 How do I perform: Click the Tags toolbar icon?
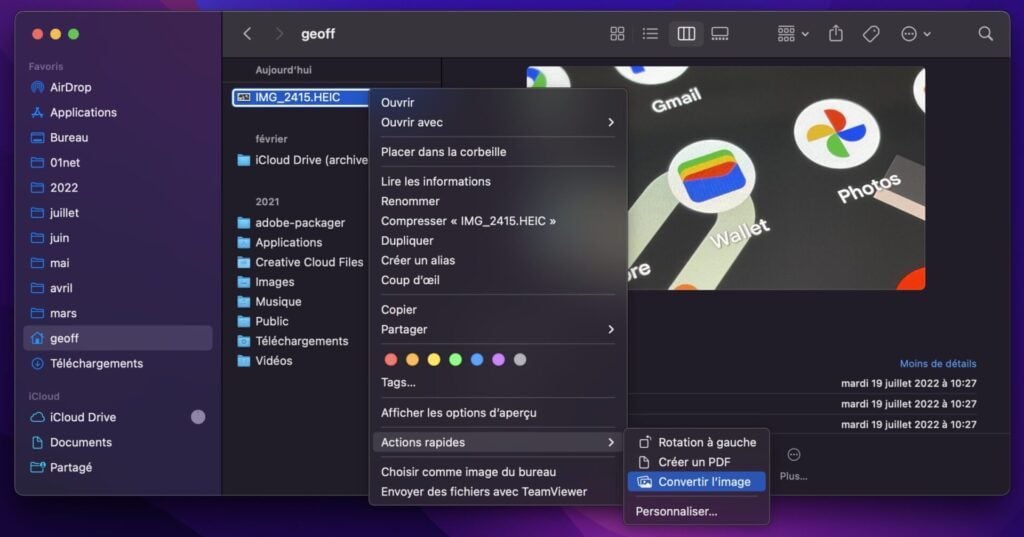871,34
